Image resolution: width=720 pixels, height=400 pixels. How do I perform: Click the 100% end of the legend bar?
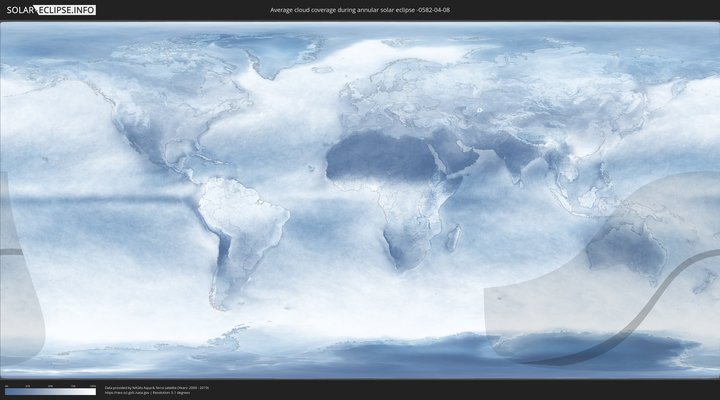[94, 392]
